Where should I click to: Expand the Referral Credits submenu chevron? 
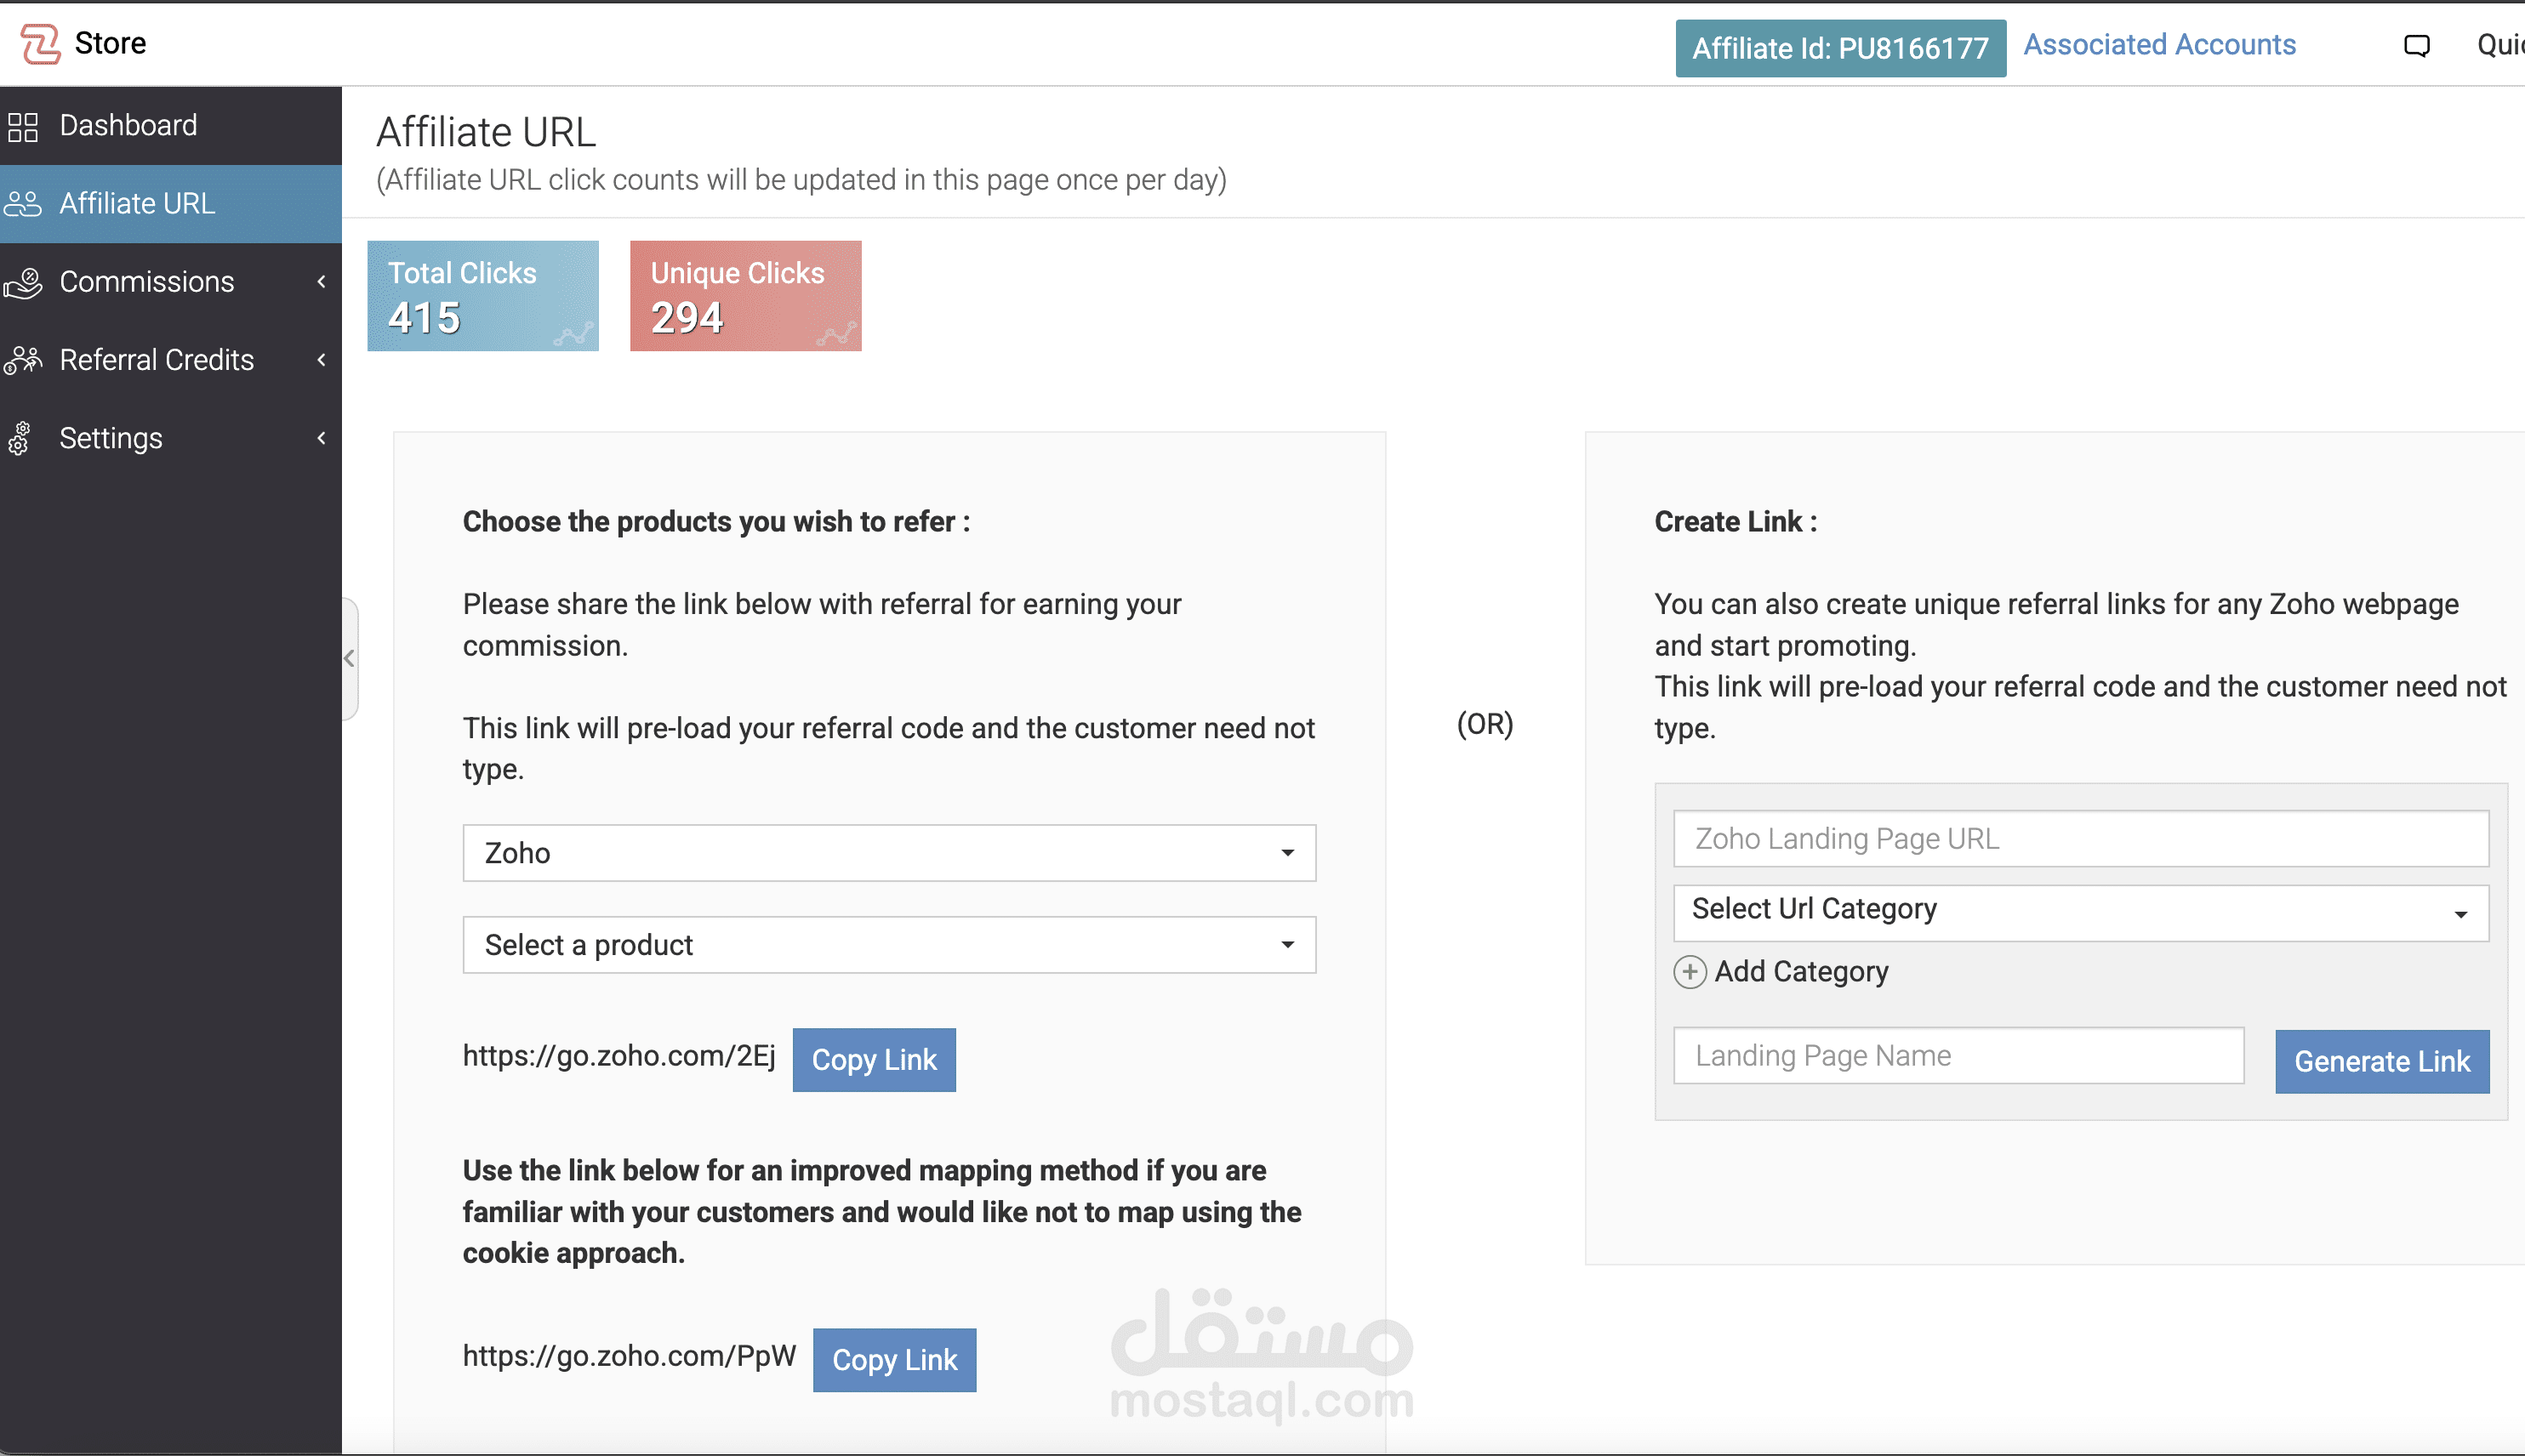(x=321, y=360)
